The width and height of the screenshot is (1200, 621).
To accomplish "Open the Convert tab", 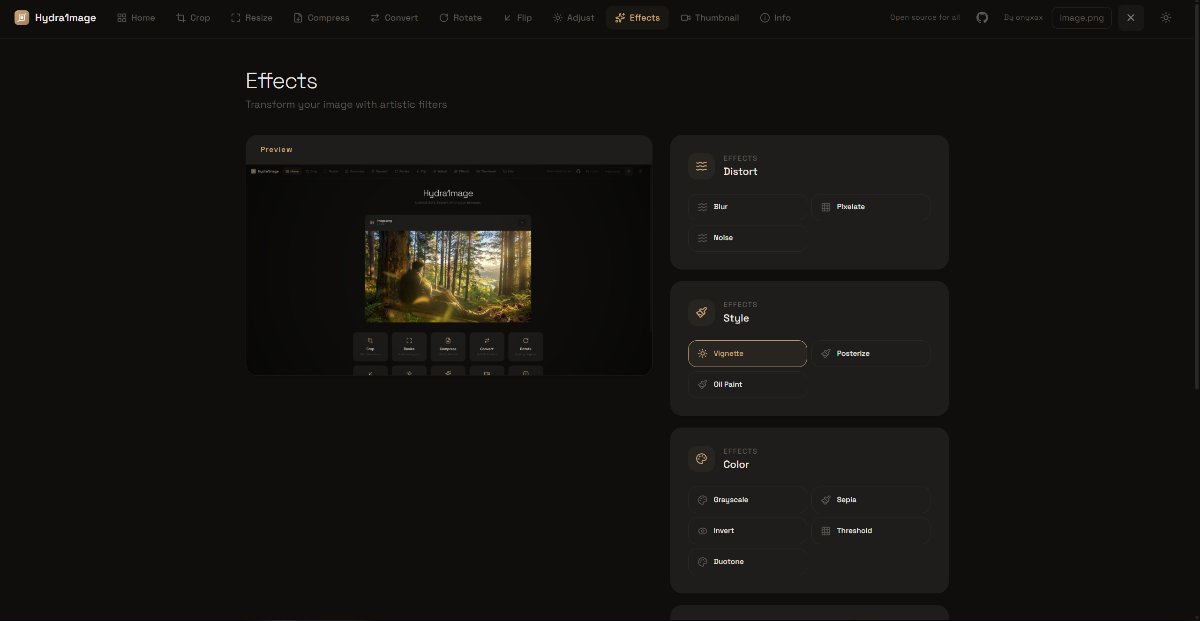I will click(394, 18).
